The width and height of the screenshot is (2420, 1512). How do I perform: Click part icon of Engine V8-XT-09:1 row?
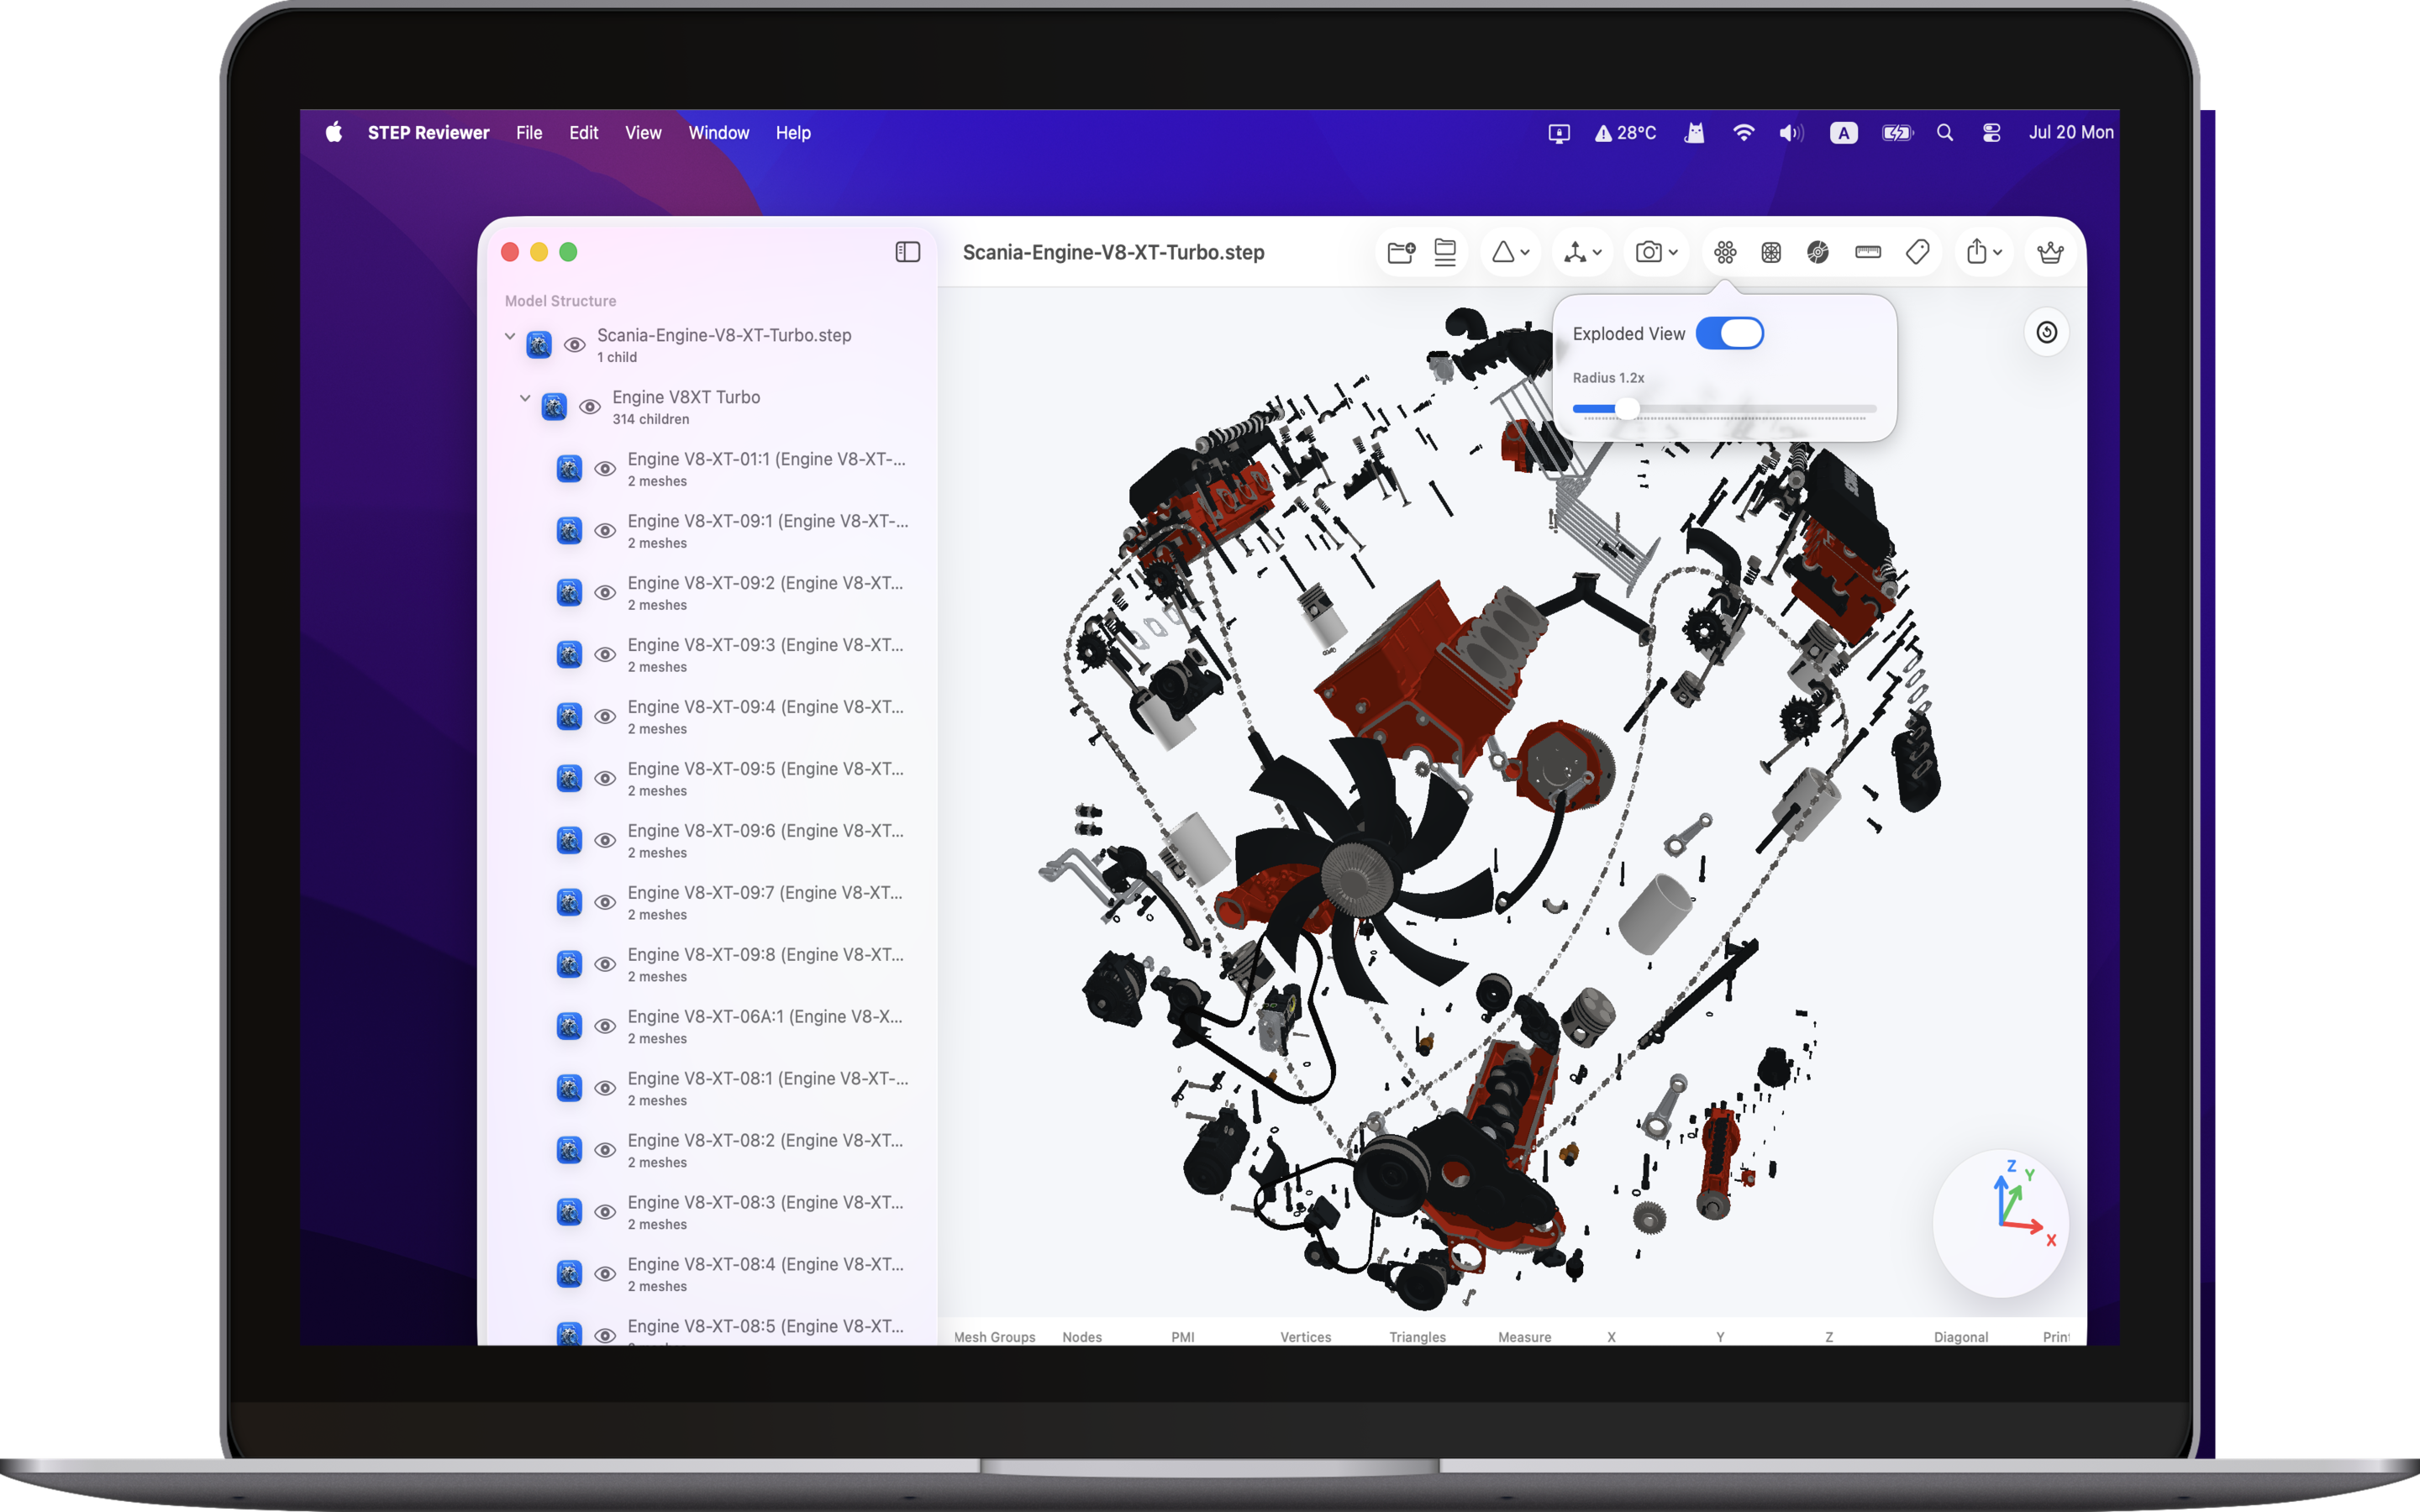pyautogui.click(x=569, y=531)
